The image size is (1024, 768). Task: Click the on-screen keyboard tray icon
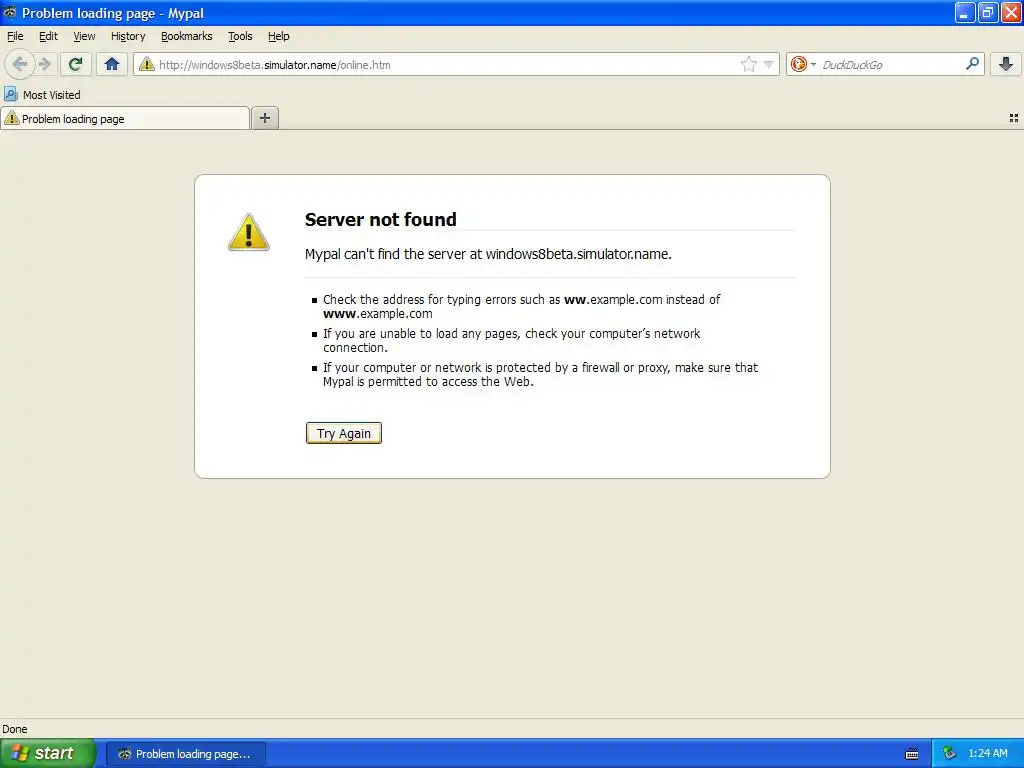912,754
